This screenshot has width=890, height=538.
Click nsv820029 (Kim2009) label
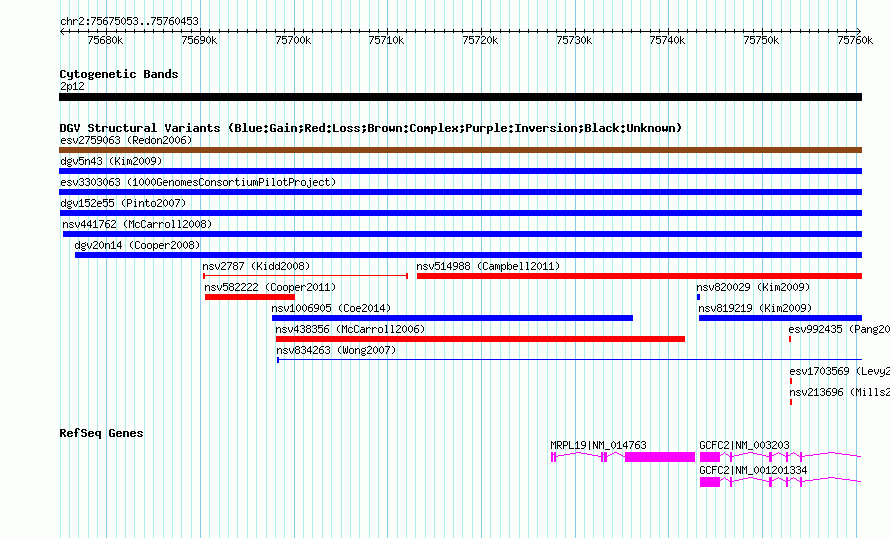tap(753, 287)
